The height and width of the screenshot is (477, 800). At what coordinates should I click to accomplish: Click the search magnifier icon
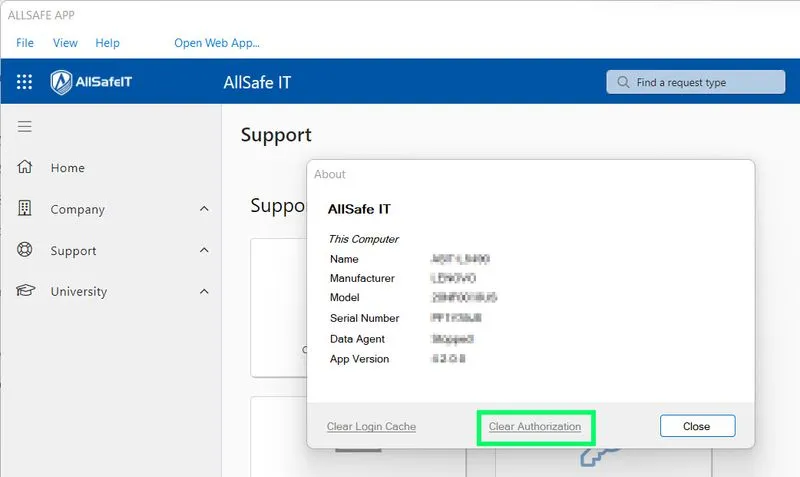tap(623, 82)
